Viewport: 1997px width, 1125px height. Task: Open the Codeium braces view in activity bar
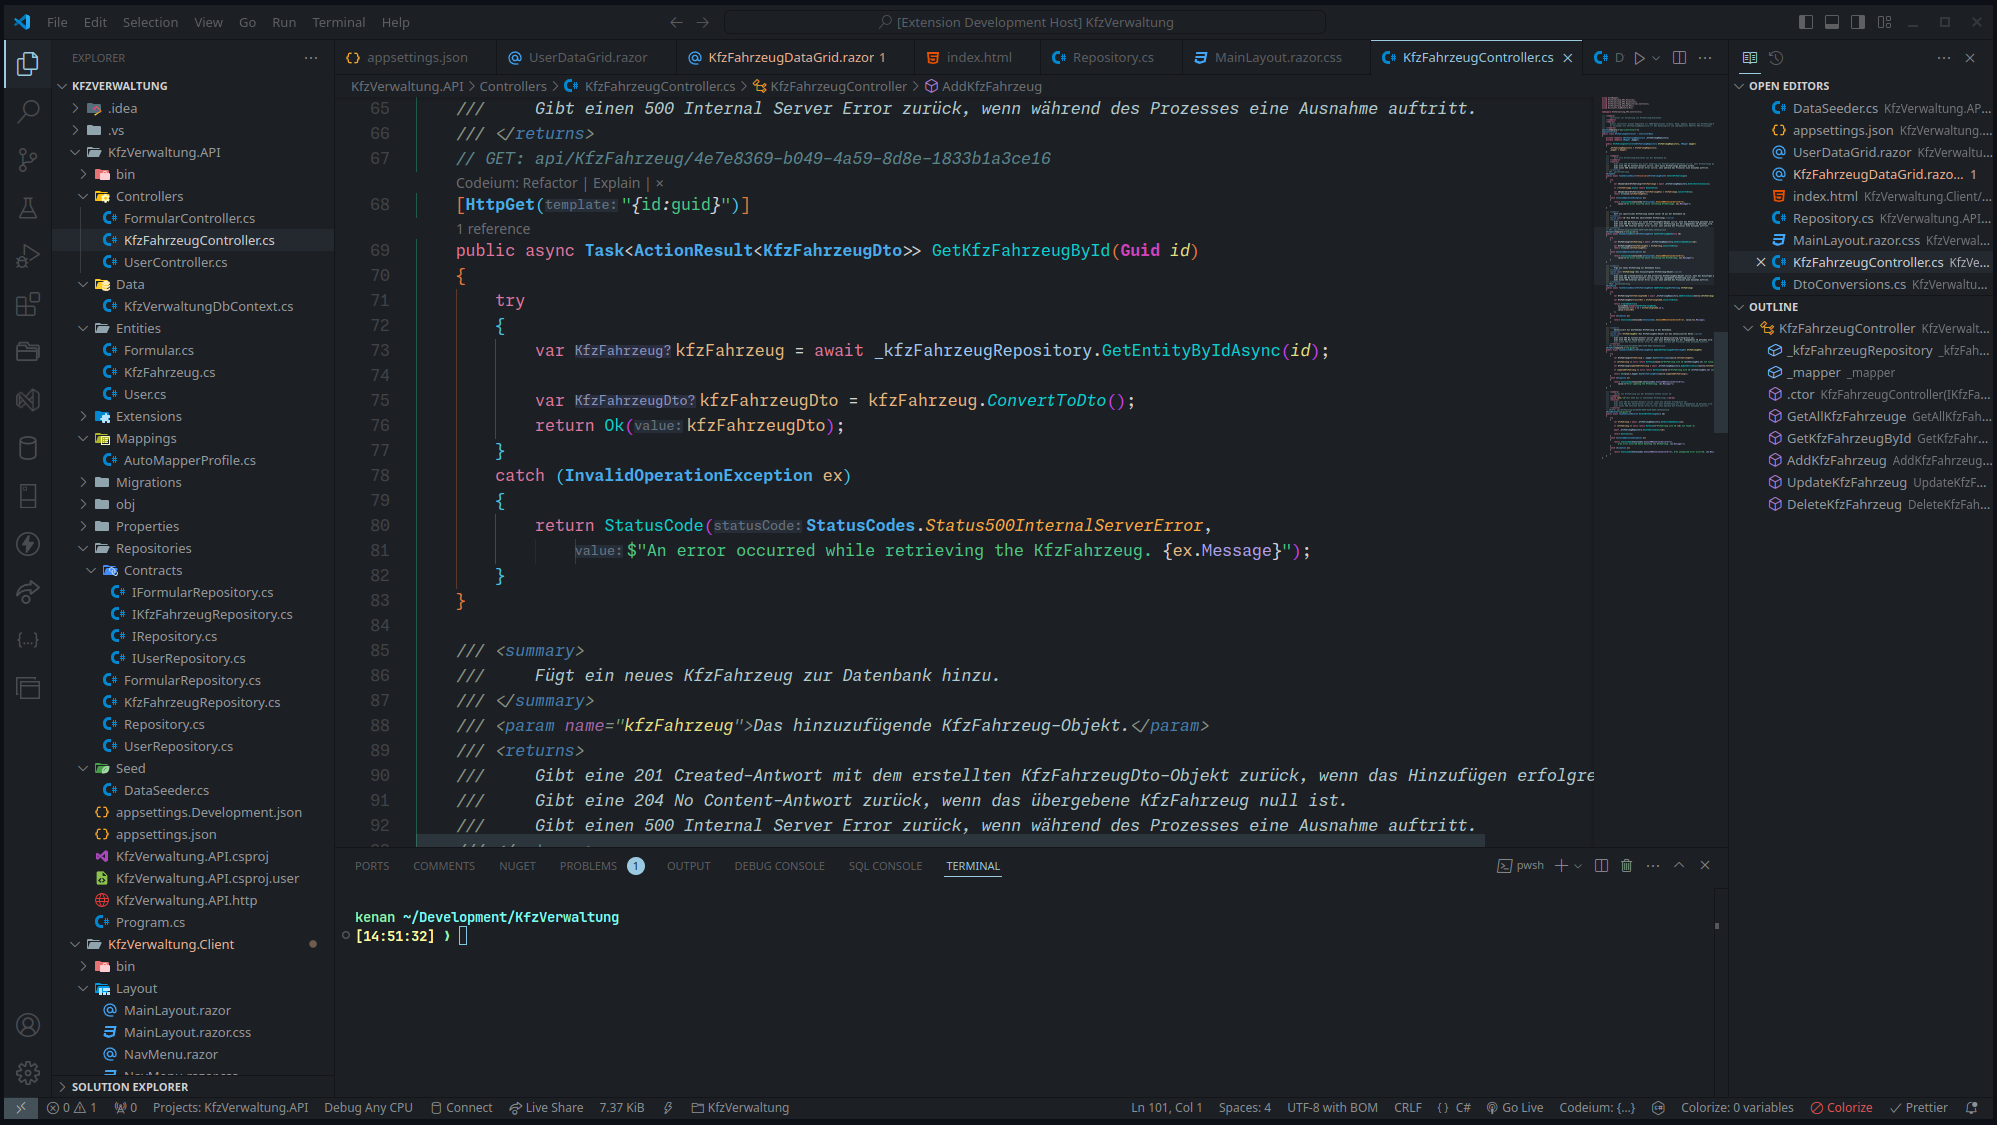(x=28, y=640)
